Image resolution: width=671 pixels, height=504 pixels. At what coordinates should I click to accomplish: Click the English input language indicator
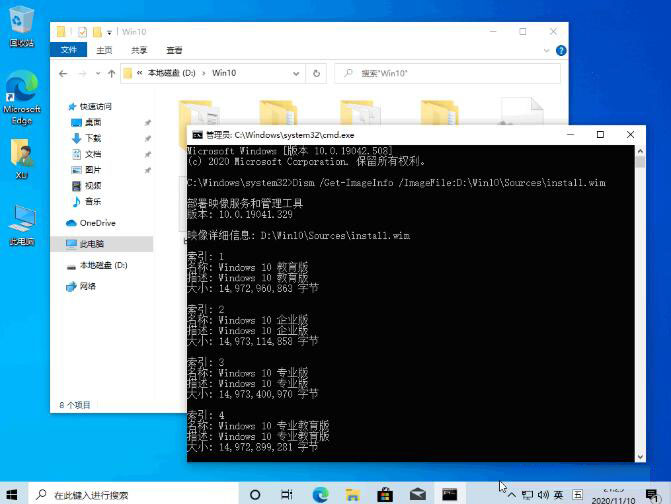click(x=558, y=495)
